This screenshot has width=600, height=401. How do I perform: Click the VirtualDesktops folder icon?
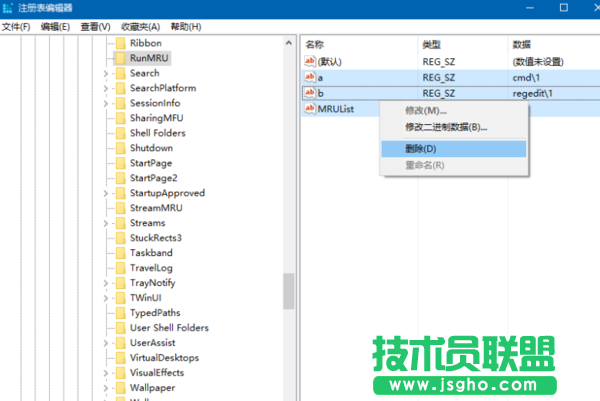click(121, 358)
